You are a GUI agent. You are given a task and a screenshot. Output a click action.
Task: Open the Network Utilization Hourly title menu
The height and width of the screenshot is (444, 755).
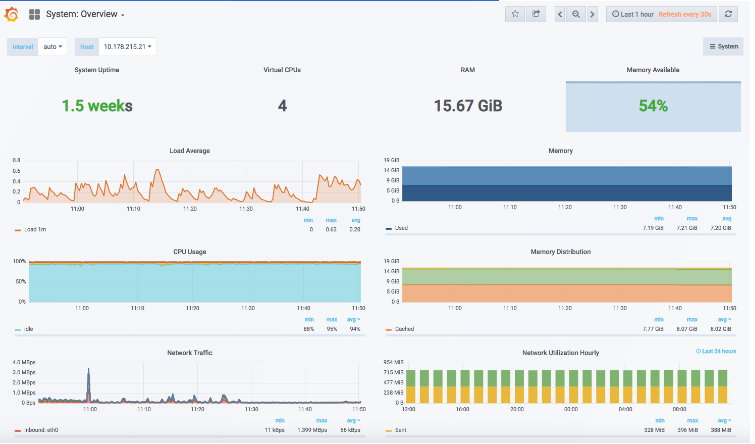point(560,353)
